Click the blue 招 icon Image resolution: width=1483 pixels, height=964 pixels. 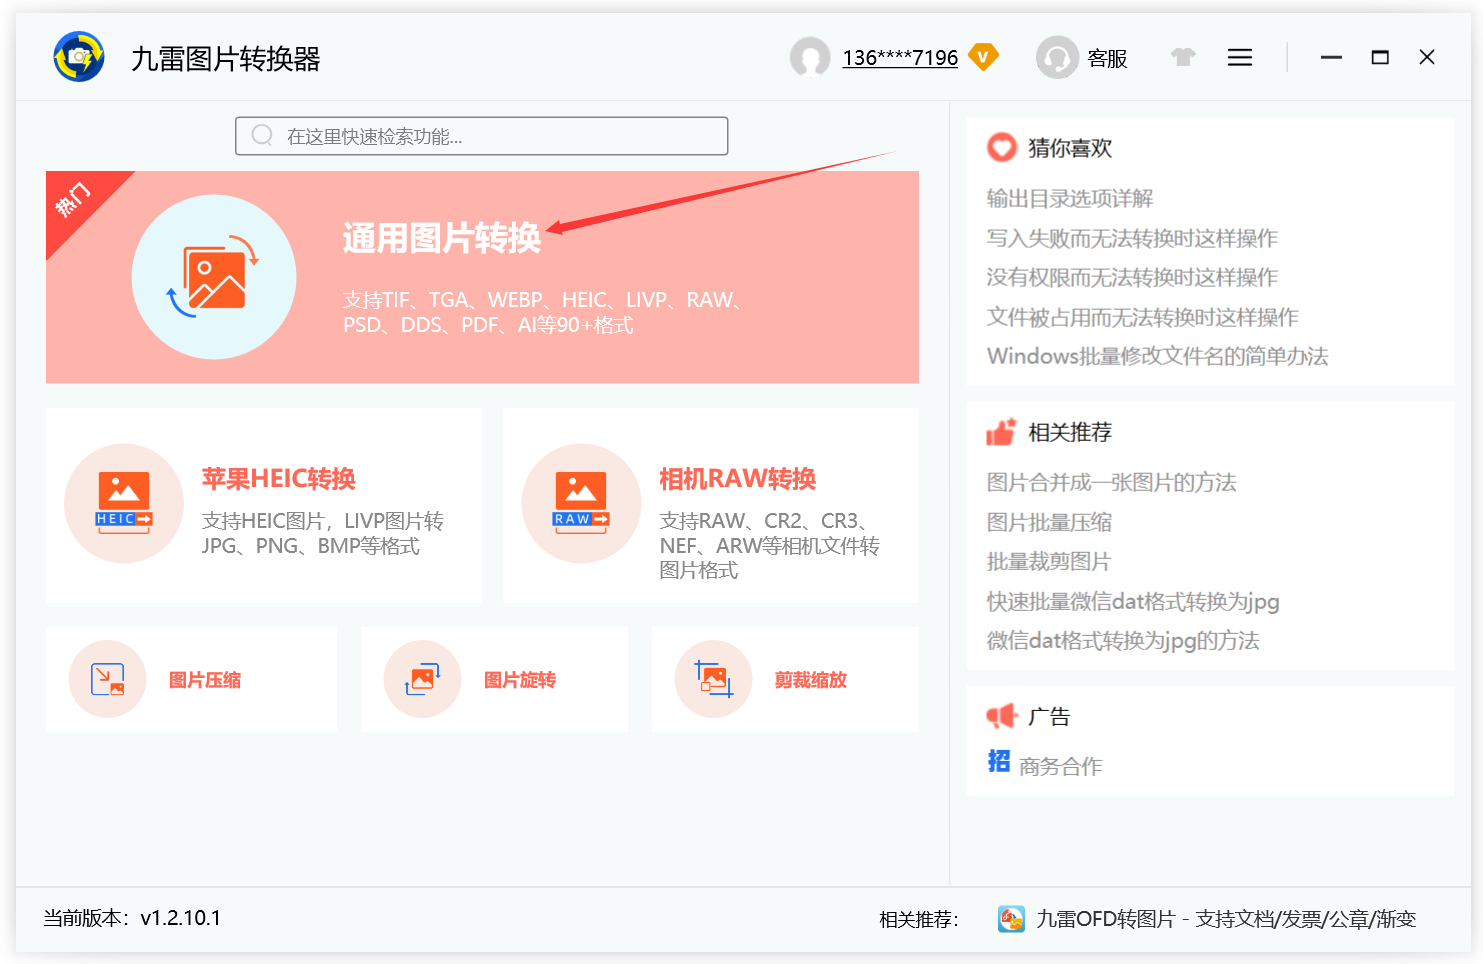(999, 761)
